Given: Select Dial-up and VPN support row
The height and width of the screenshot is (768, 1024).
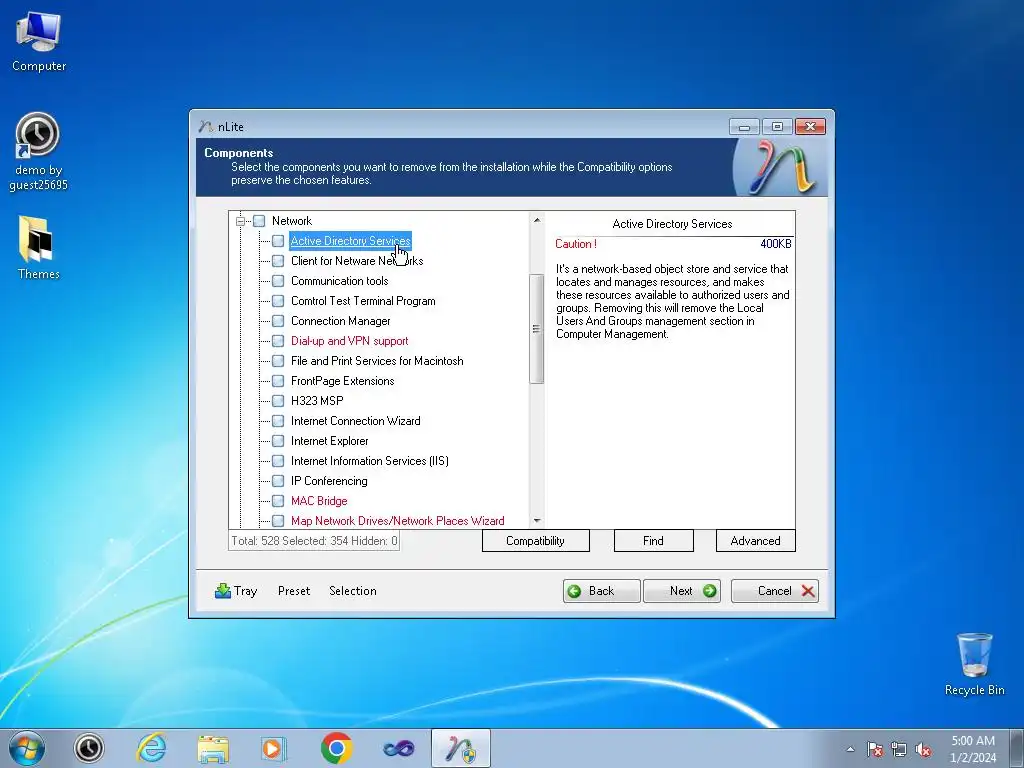Looking at the screenshot, I should pos(349,341).
